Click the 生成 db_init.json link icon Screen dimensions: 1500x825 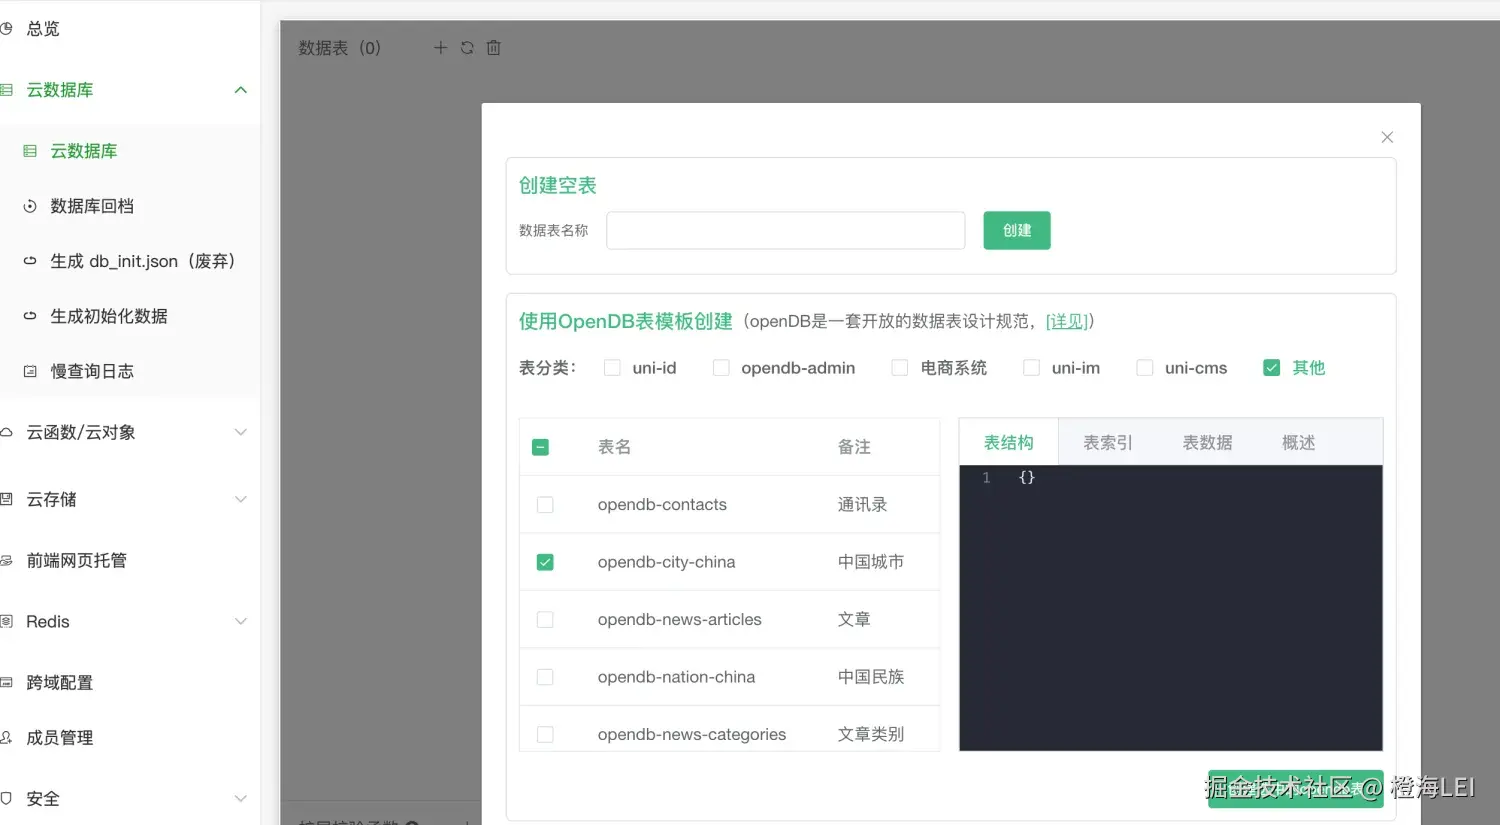pos(30,261)
